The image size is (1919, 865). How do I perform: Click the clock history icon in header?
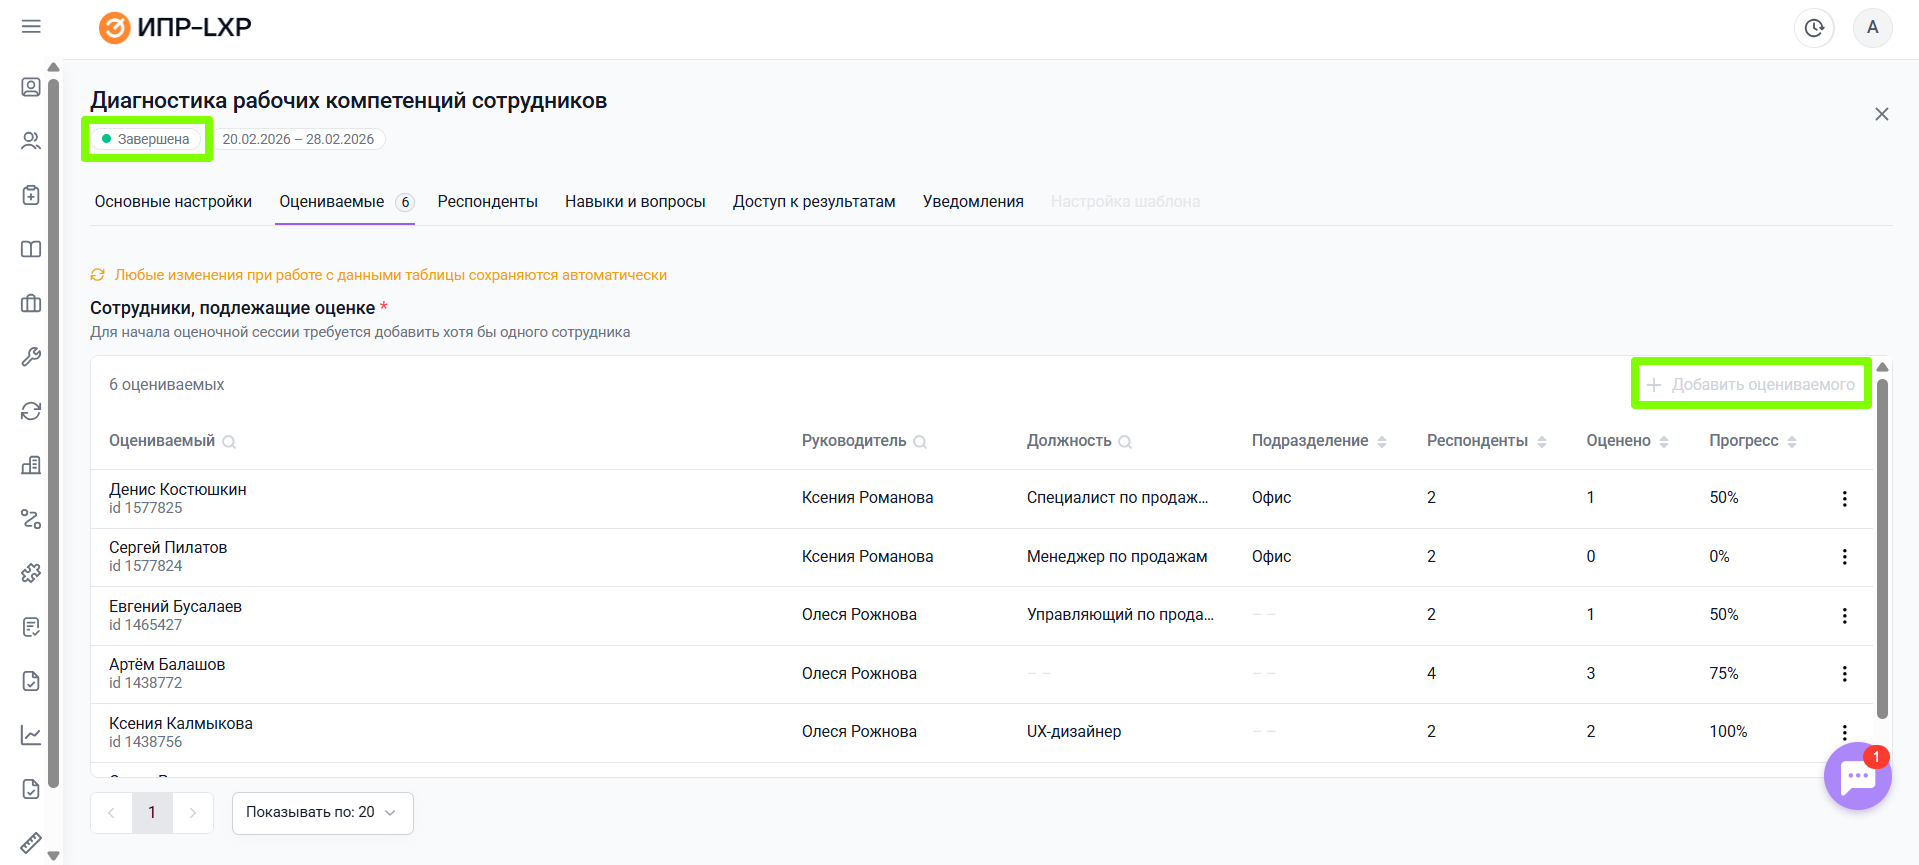coord(1813,28)
